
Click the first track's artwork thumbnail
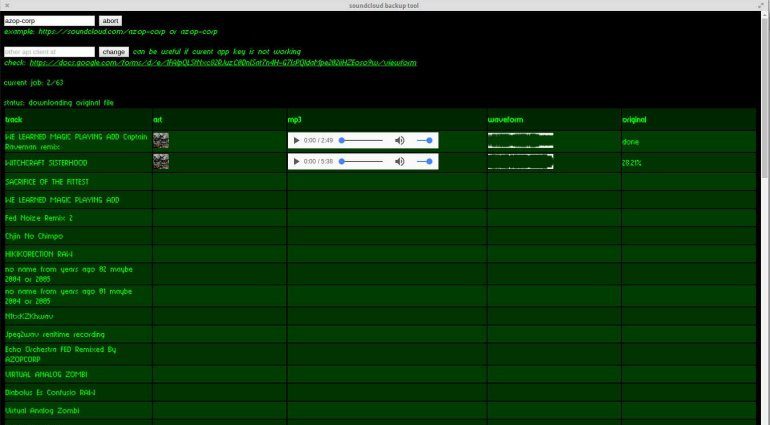pos(160,141)
